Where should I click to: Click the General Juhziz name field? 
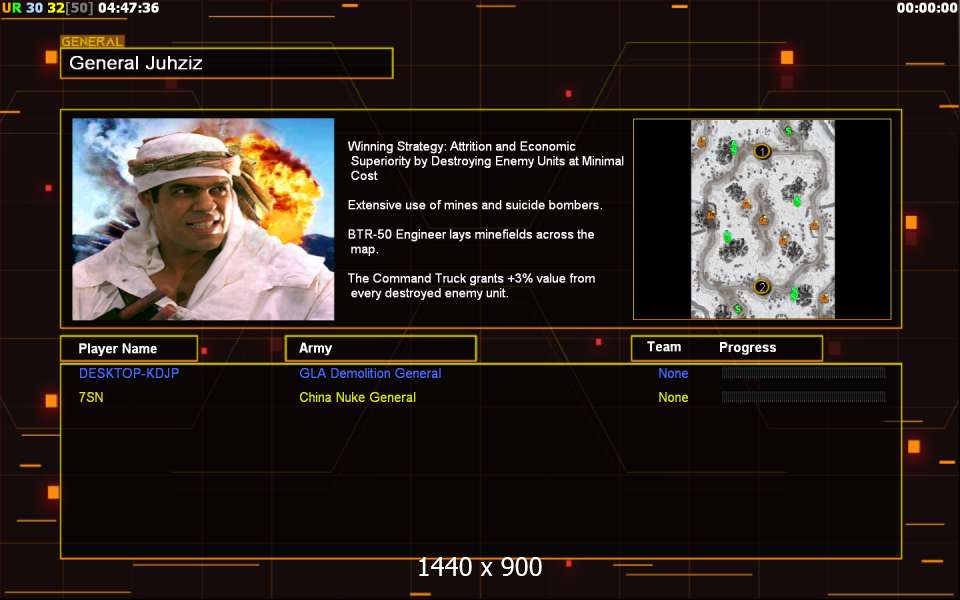click(x=227, y=63)
